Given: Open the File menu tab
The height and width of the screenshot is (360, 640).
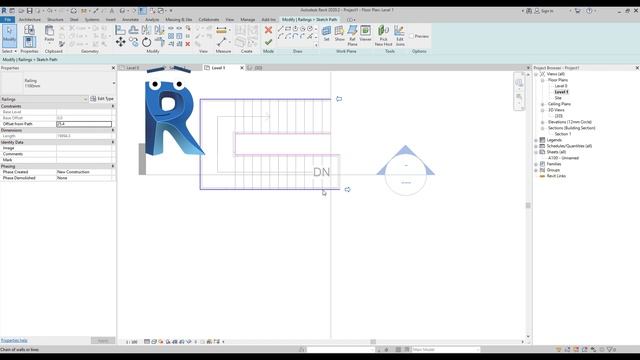Looking at the screenshot, I should pos(8,20).
